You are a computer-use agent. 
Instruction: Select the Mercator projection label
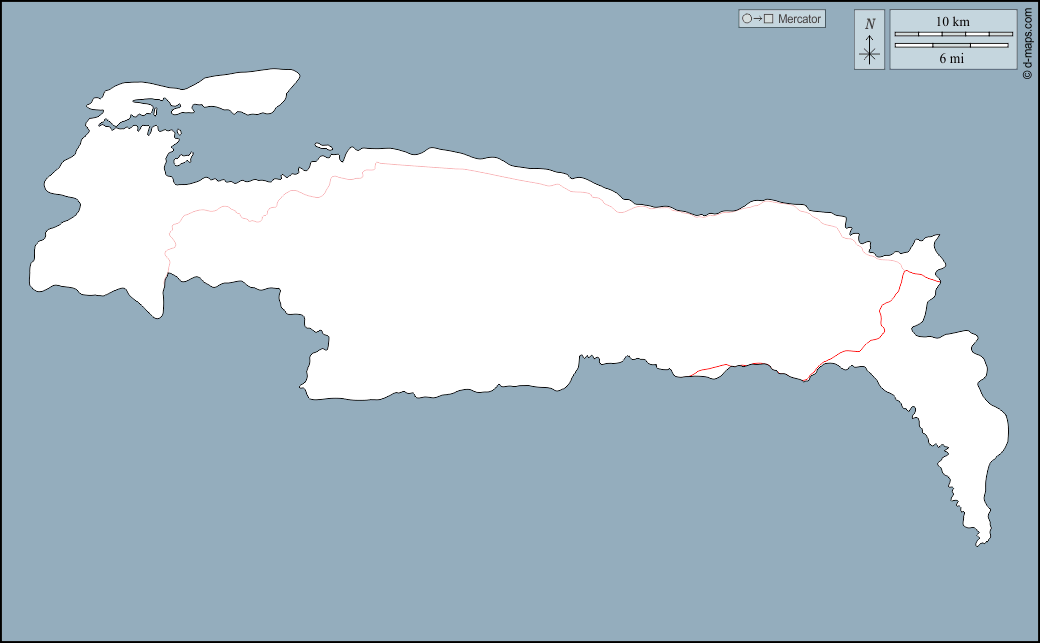(799, 19)
